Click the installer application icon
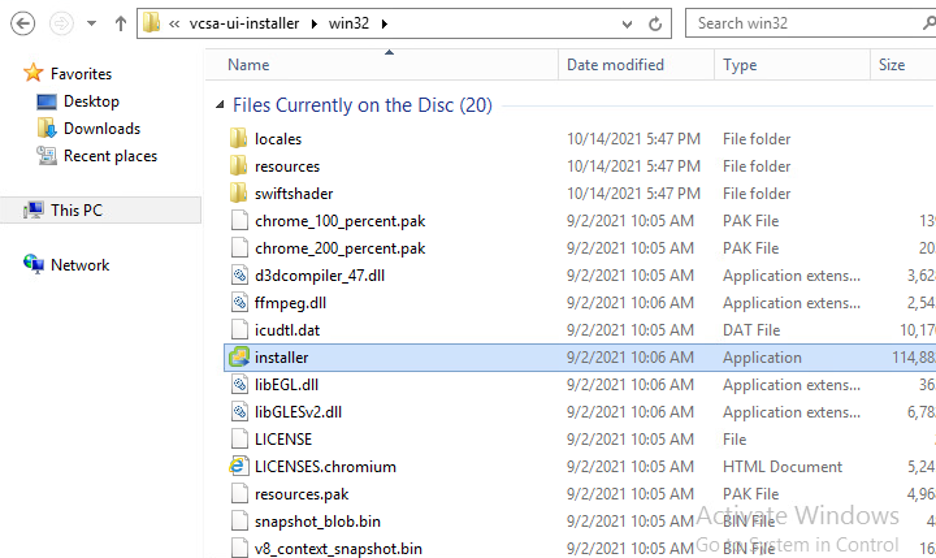Screen dimensions: 936x558 (x=239, y=357)
